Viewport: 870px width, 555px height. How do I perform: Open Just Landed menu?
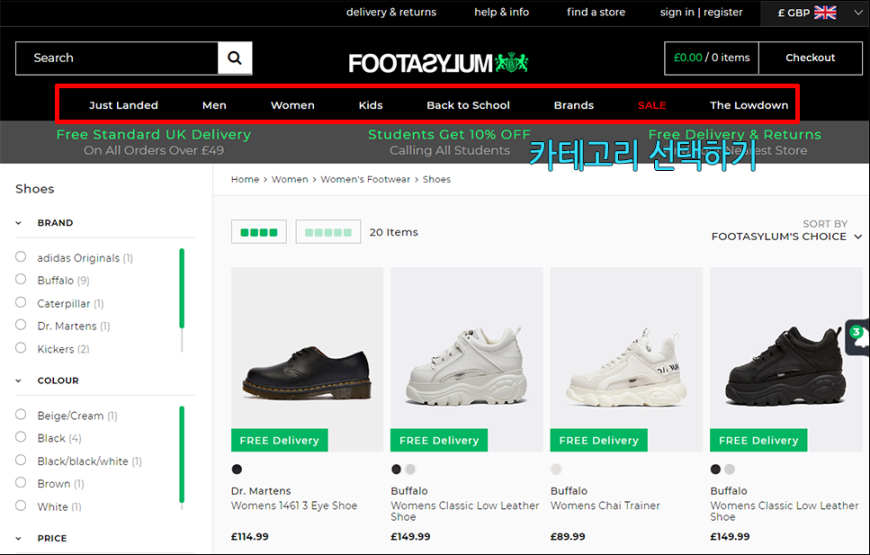coord(124,105)
